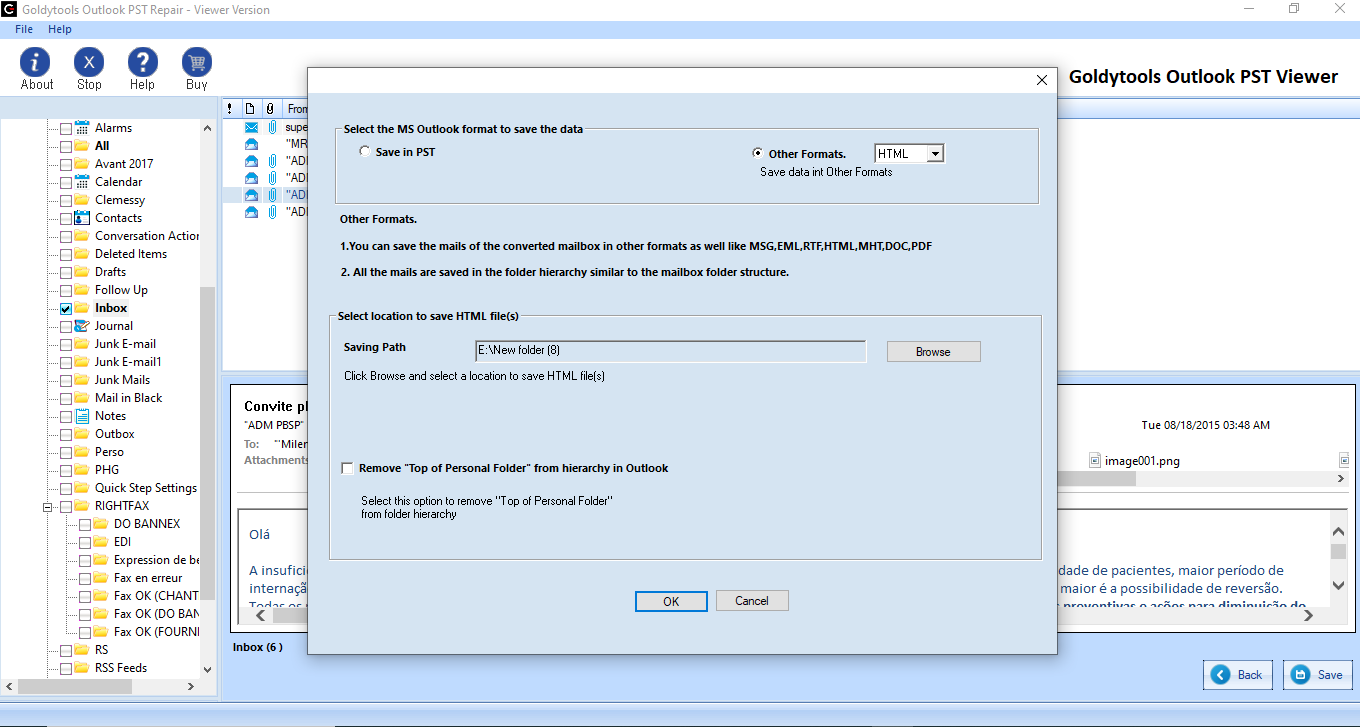The width and height of the screenshot is (1360, 727).
Task: Click the Cancel button
Action: [752, 601]
